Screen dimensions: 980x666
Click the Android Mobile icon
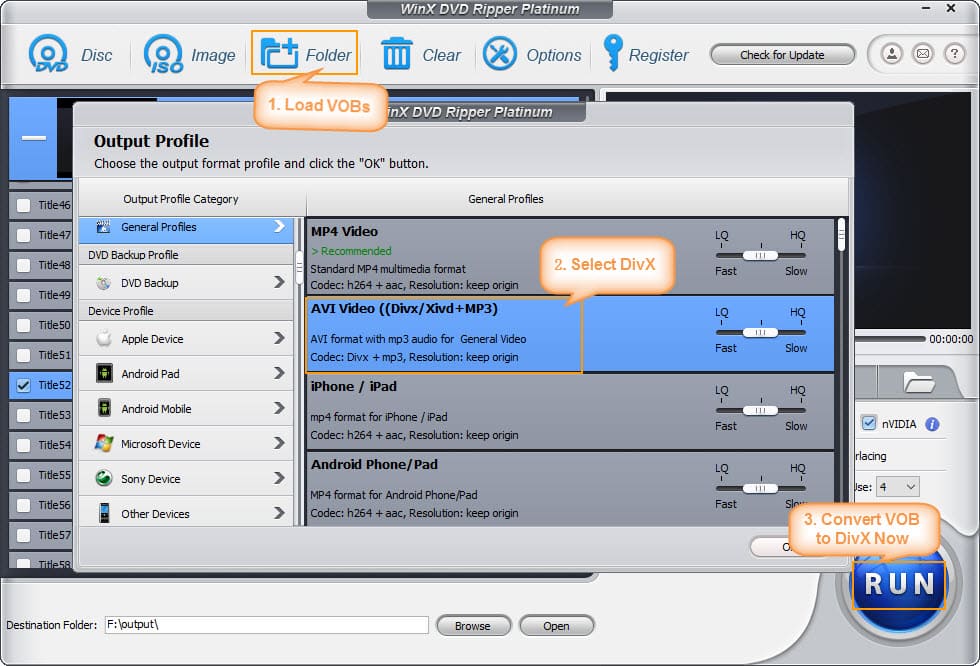(x=104, y=408)
